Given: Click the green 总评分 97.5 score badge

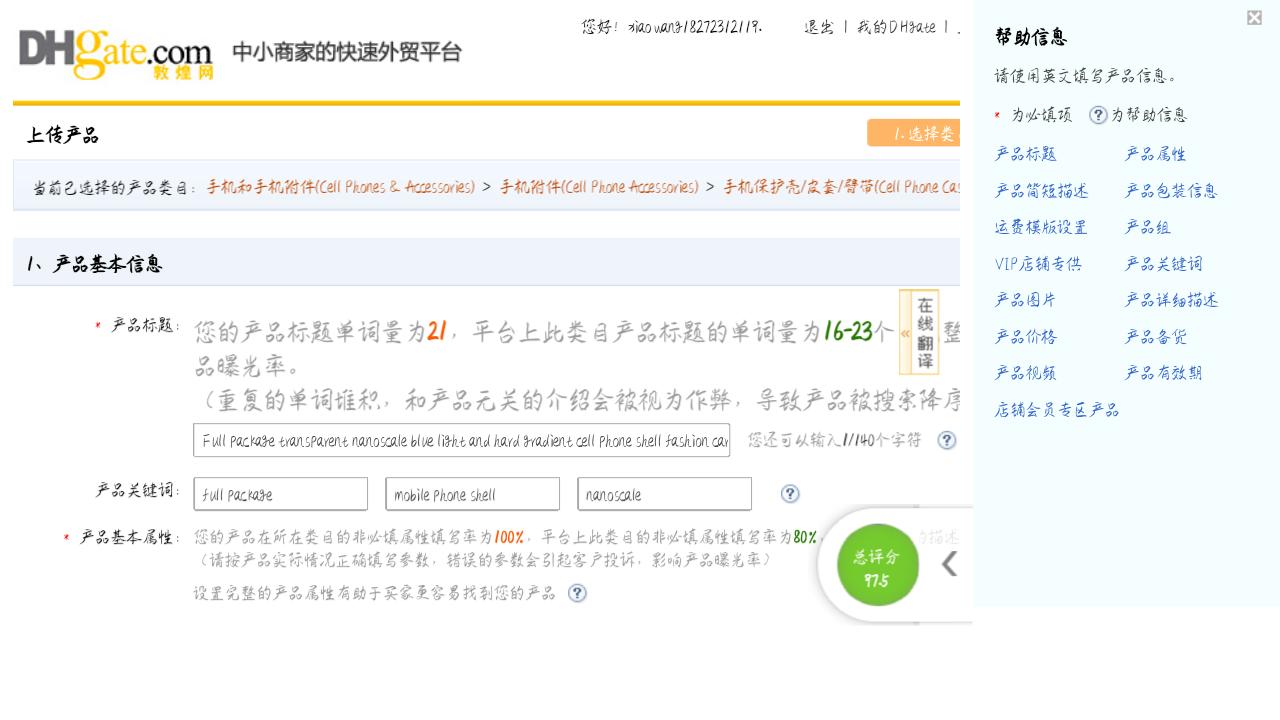Looking at the screenshot, I should click(x=877, y=565).
